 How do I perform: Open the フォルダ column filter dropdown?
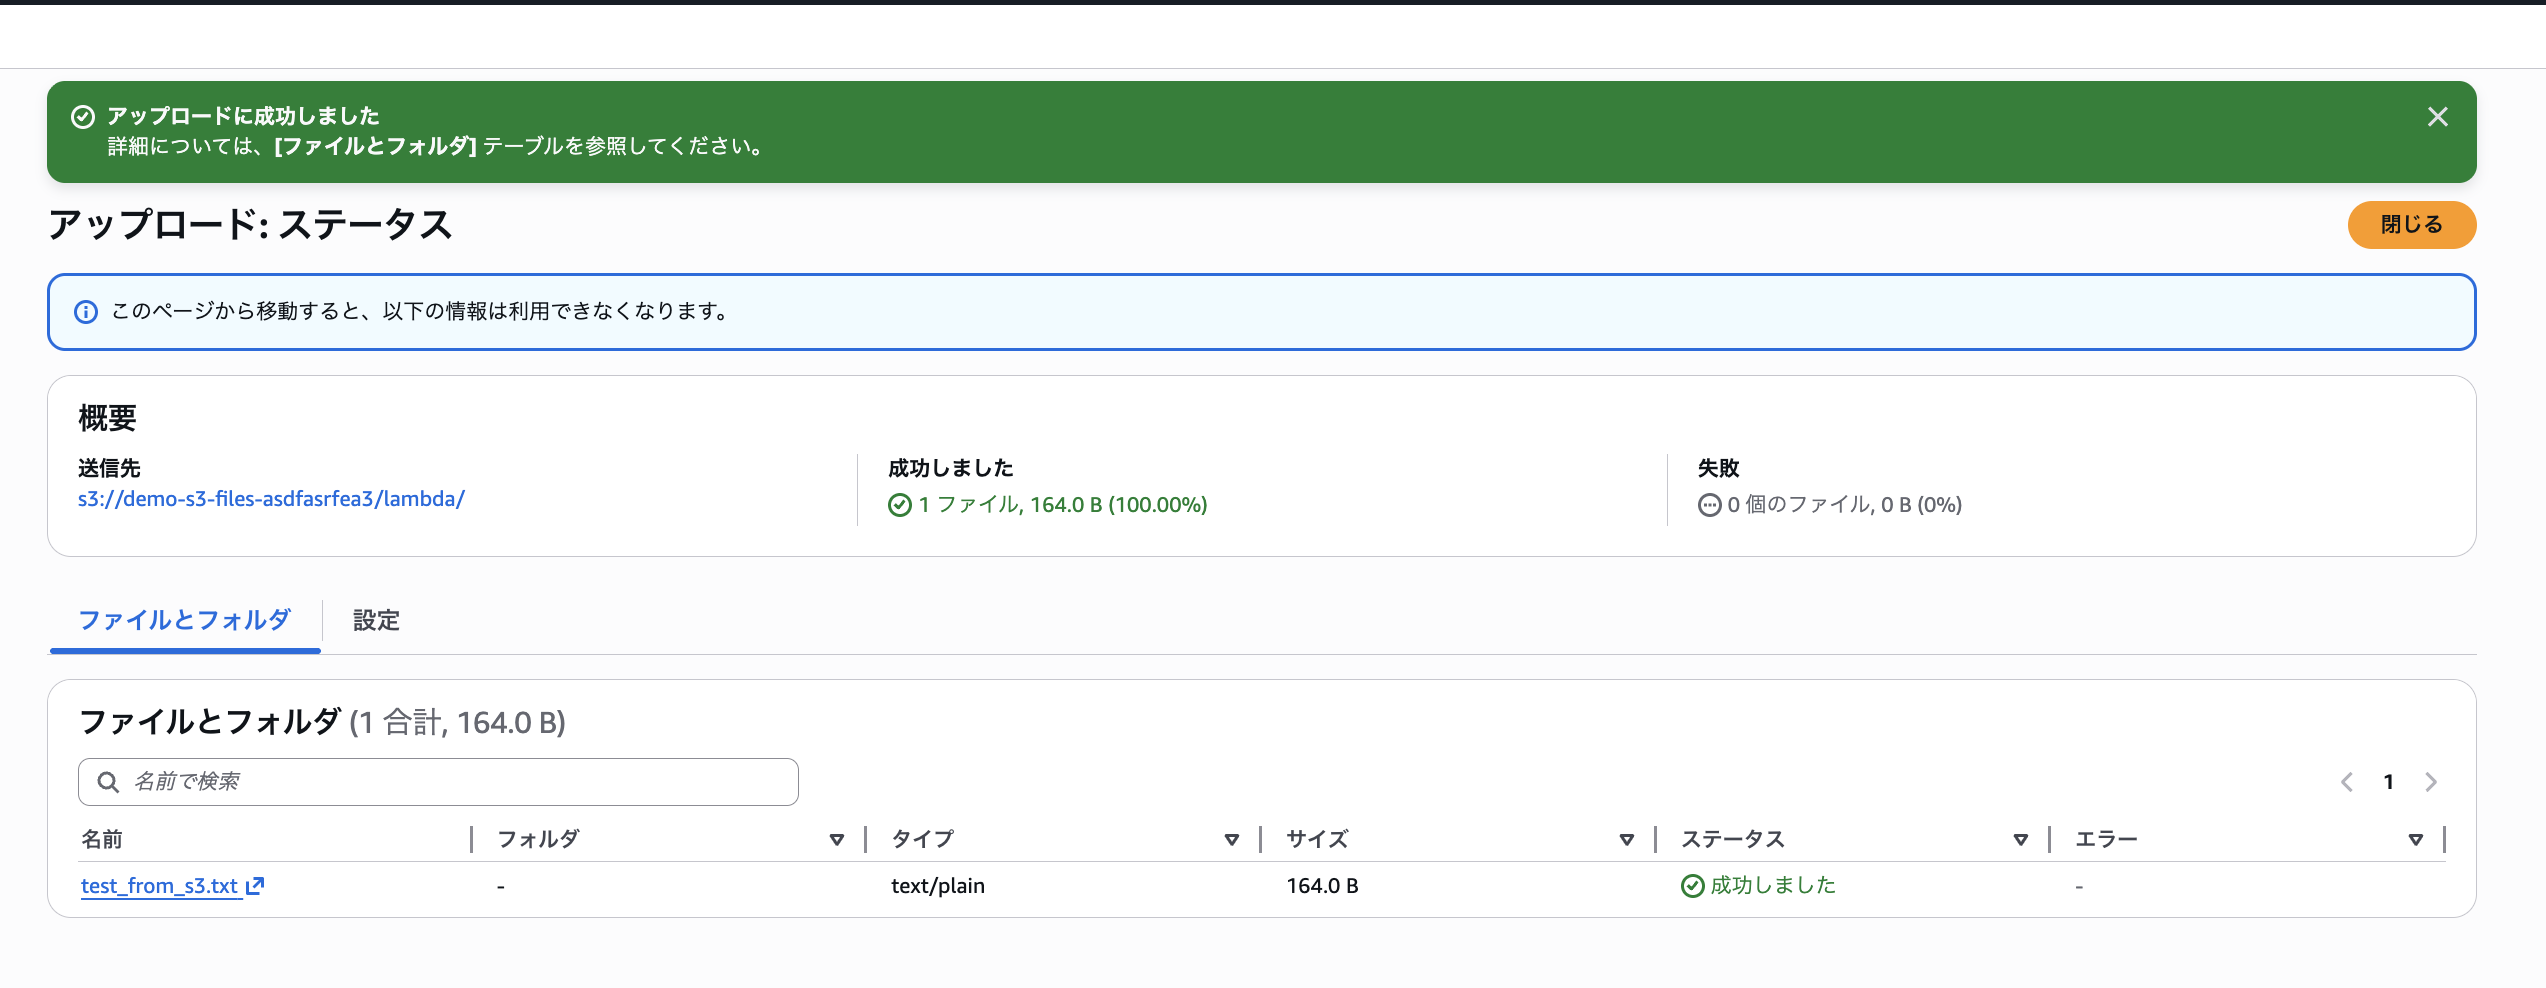[837, 839]
